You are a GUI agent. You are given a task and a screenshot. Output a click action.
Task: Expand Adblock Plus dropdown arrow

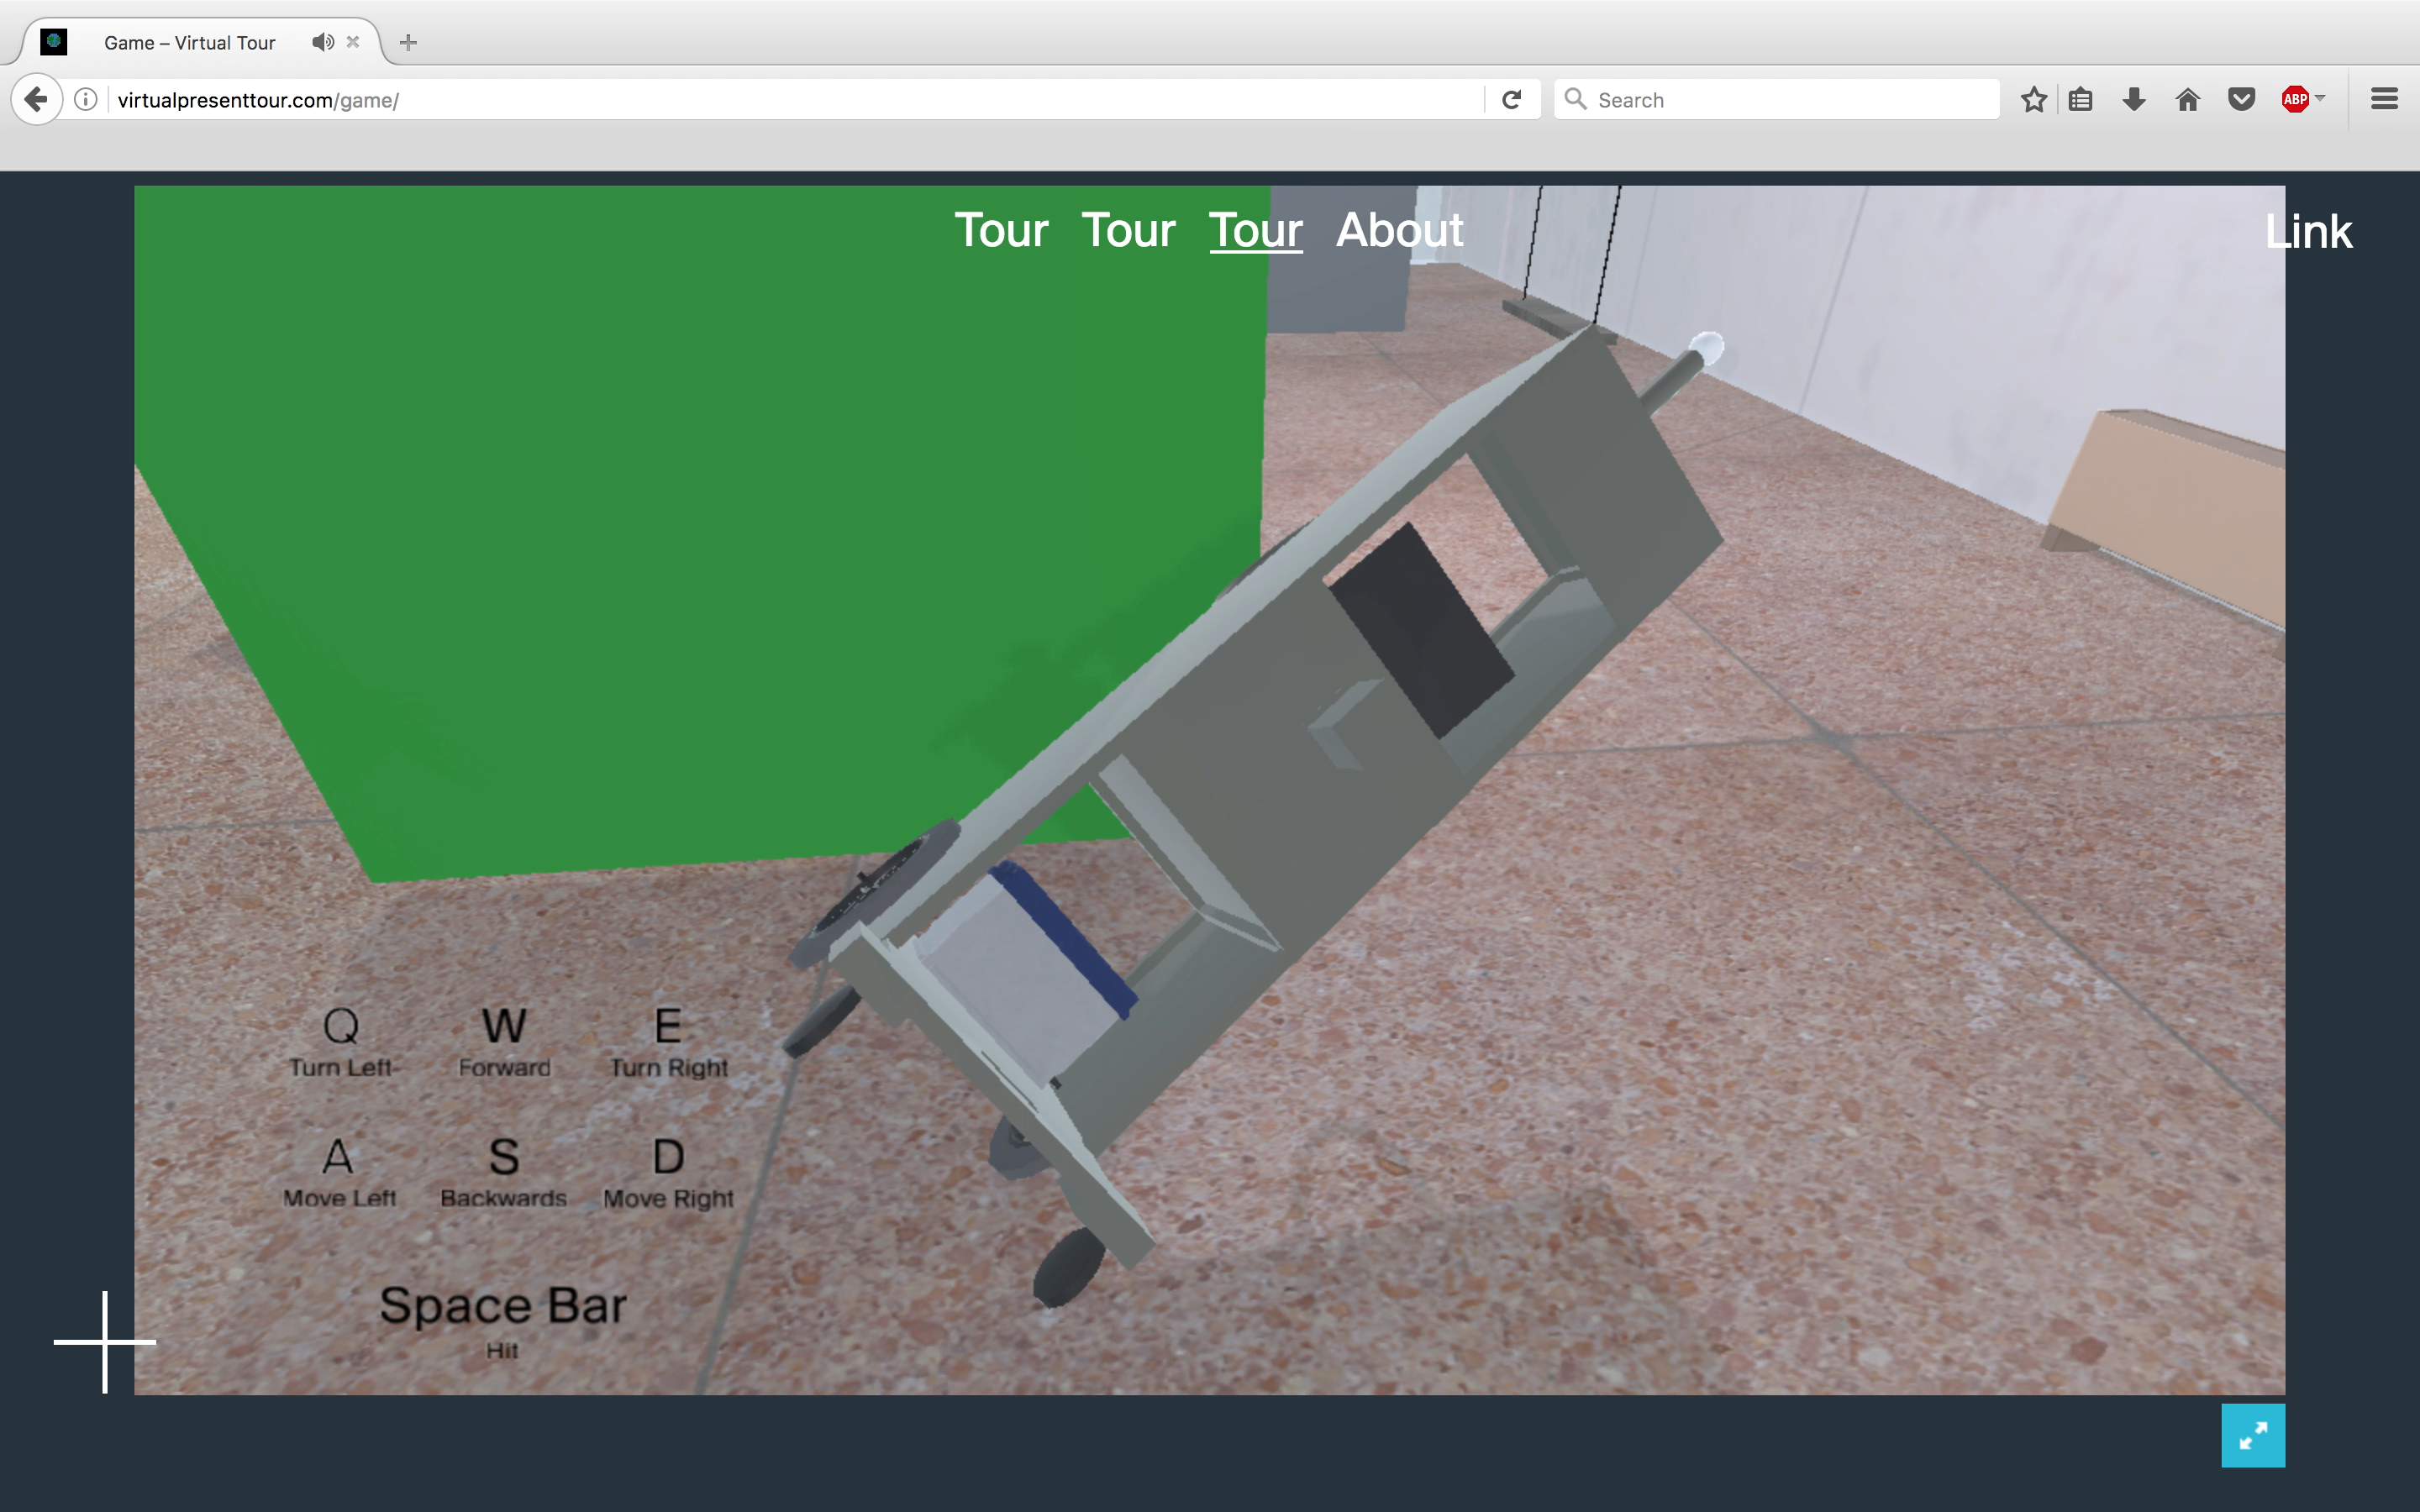pos(2321,98)
